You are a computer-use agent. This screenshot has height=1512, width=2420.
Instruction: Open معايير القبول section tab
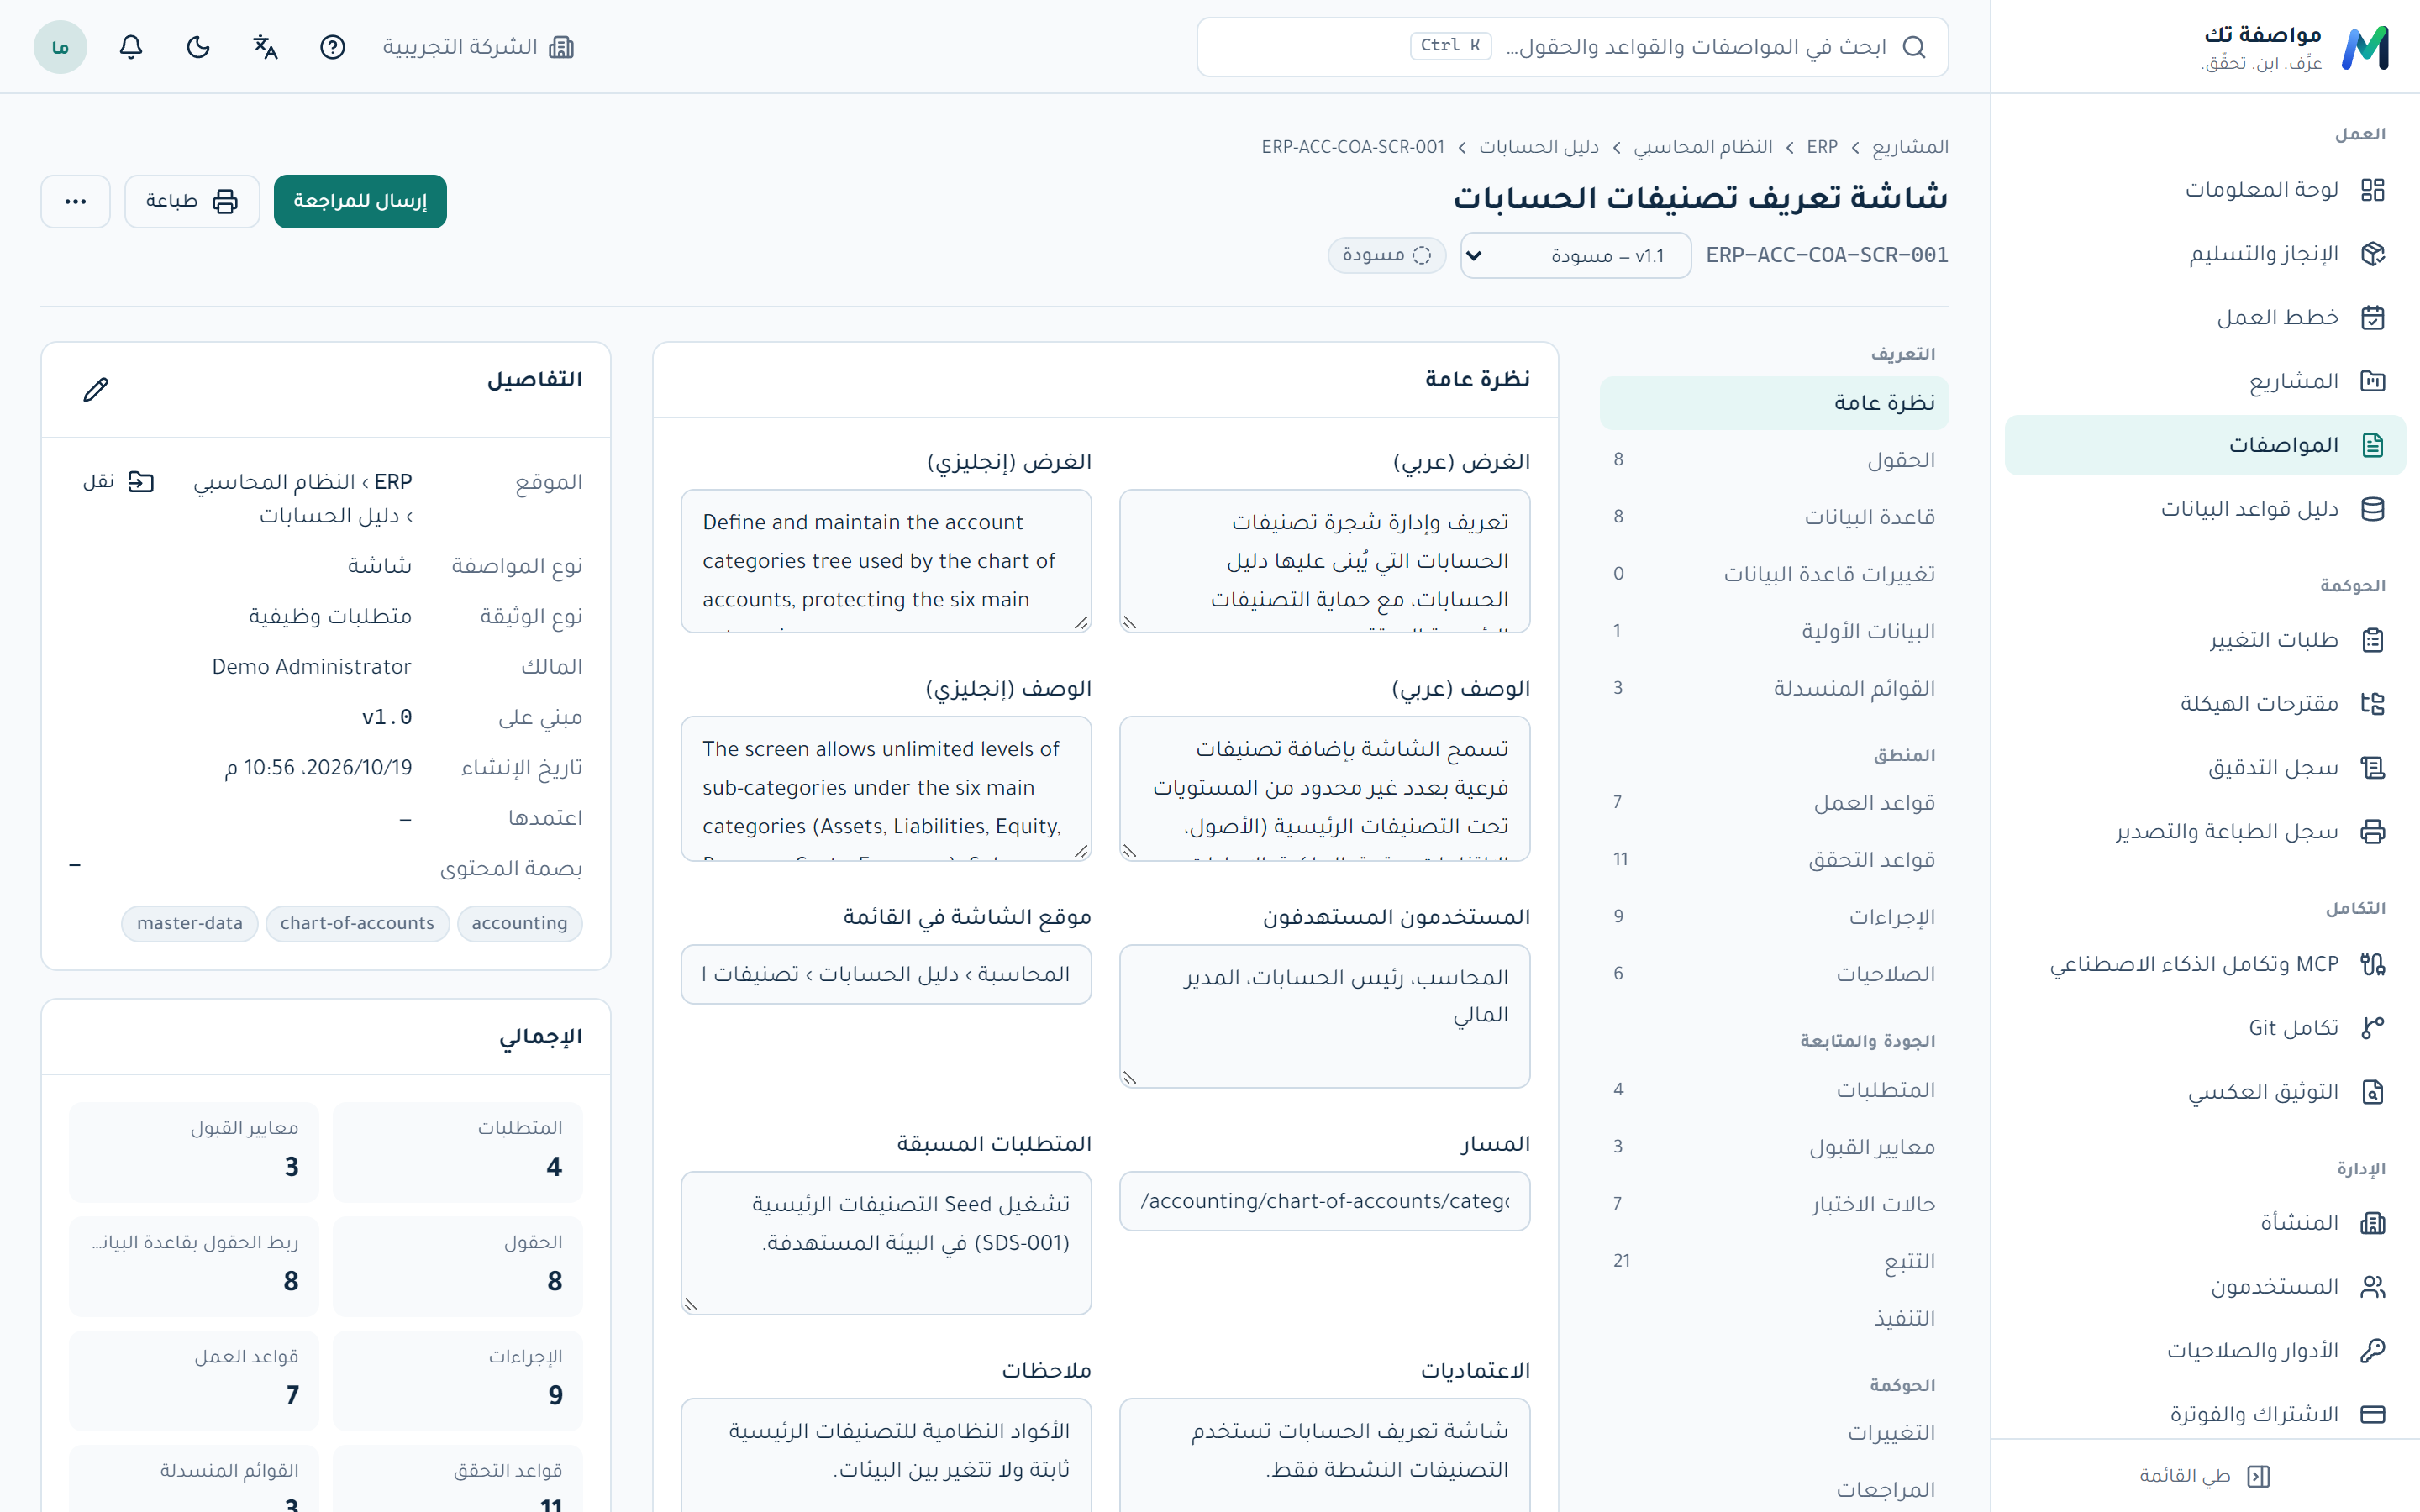pyautogui.click(x=1774, y=1147)
